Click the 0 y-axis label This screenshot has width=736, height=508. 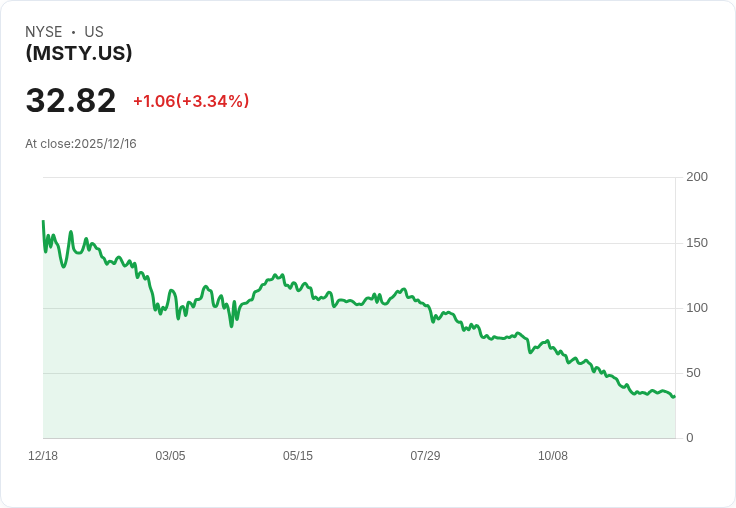(689, 438)
